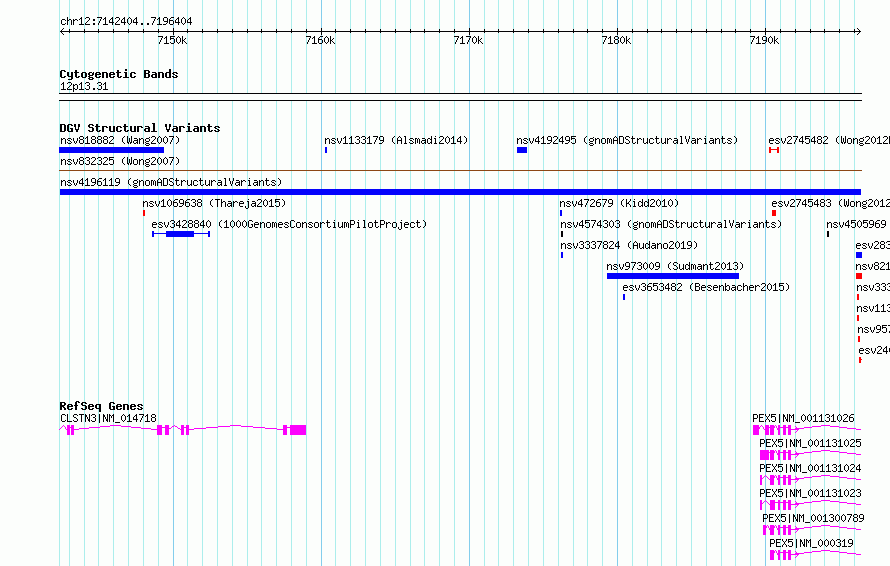Click the blue esv3428840 glyph with whiskers
Viewport: 890px width, 566px height.
(x=181, y=234)
